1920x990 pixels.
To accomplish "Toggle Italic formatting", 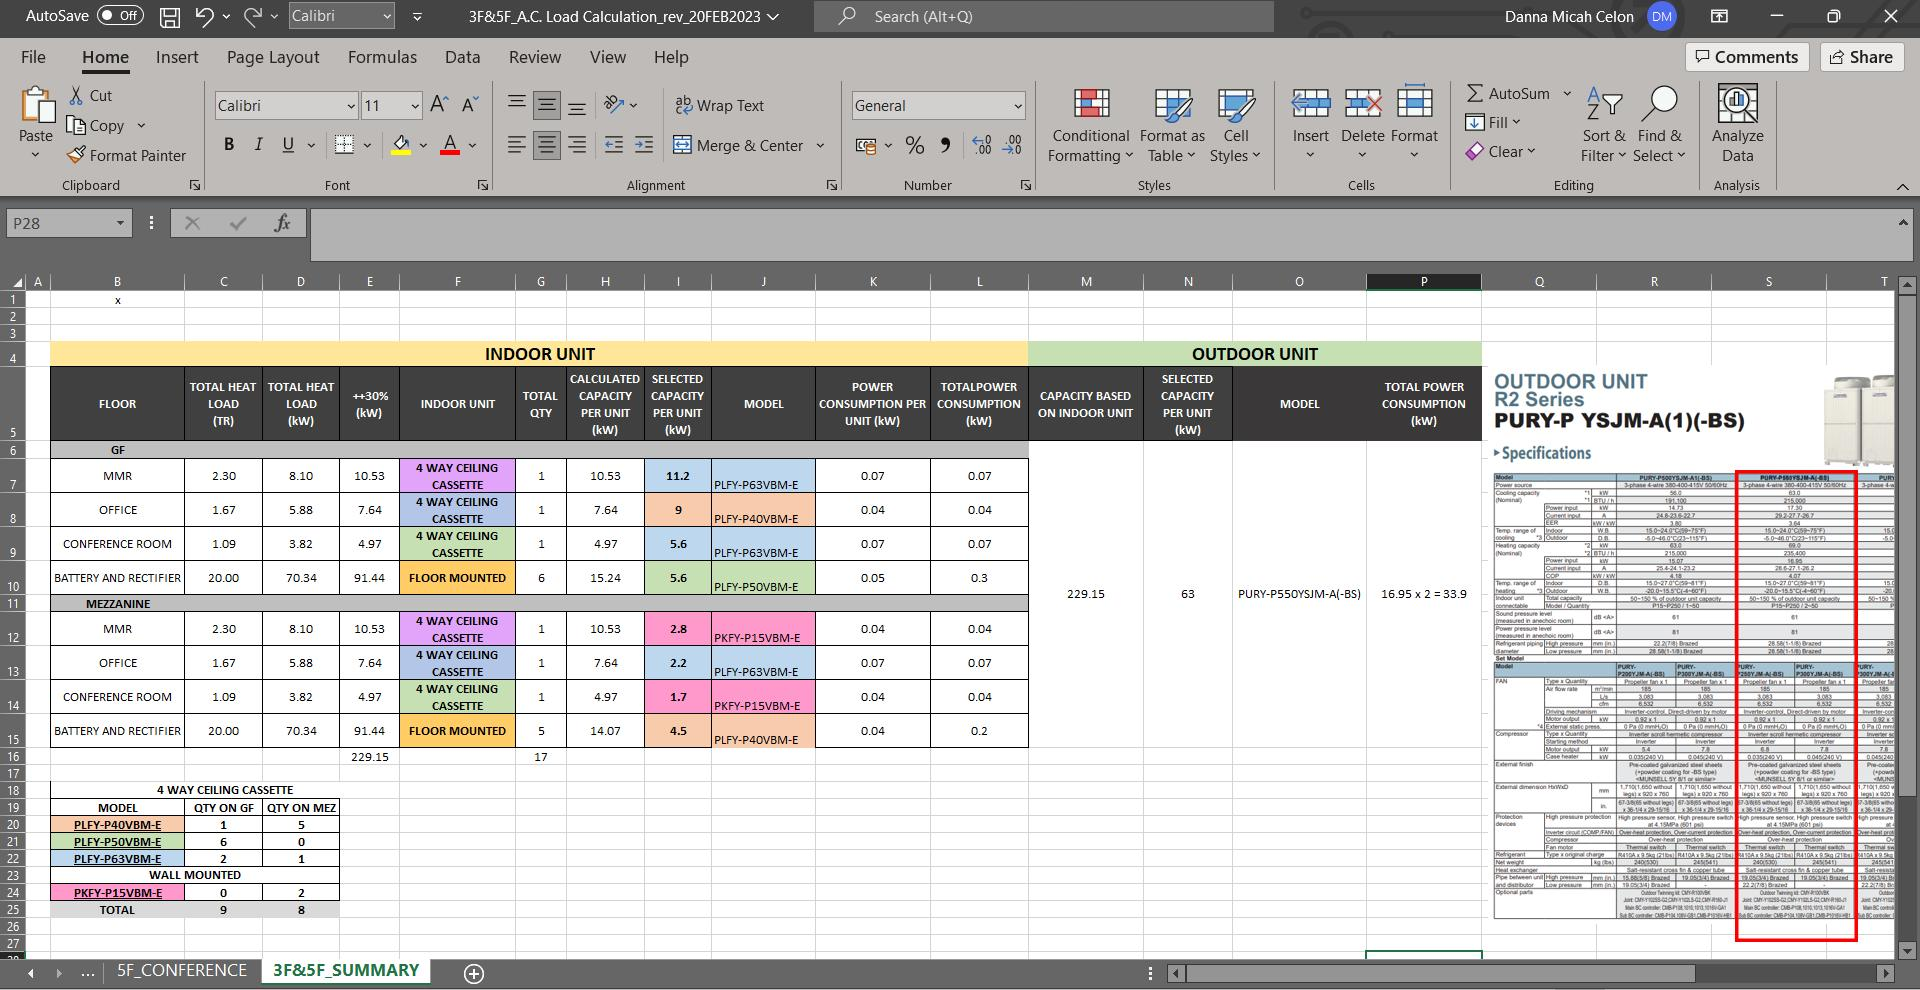I will [x=258, y=145].
